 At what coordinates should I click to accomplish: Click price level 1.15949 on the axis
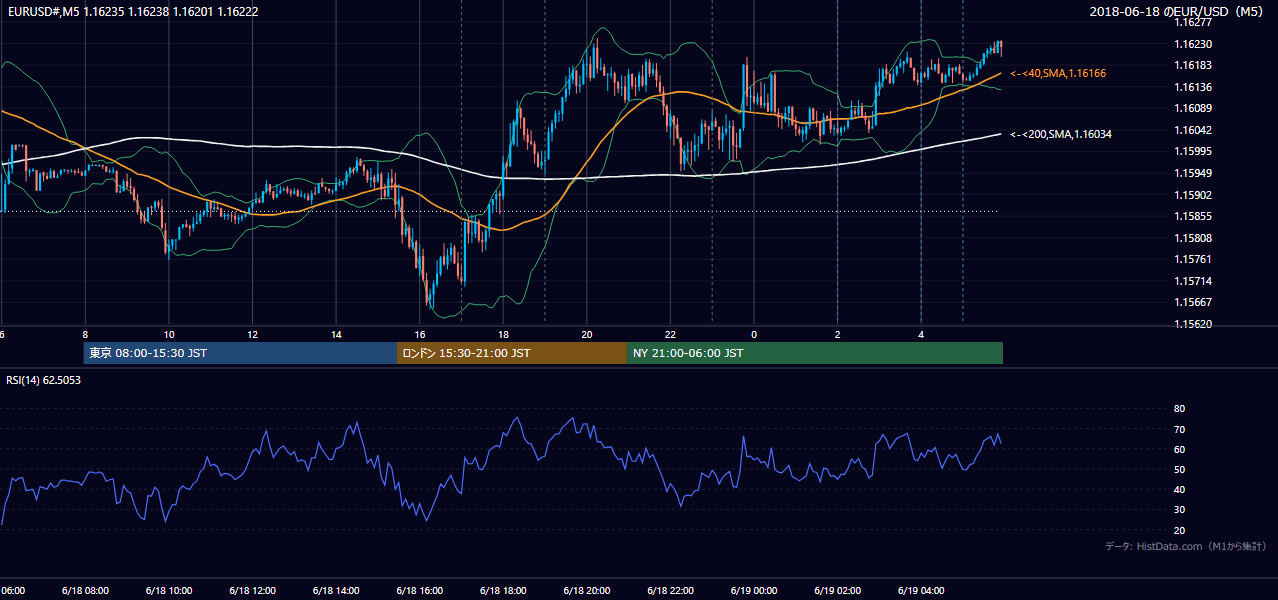[x=1193, y=173]
